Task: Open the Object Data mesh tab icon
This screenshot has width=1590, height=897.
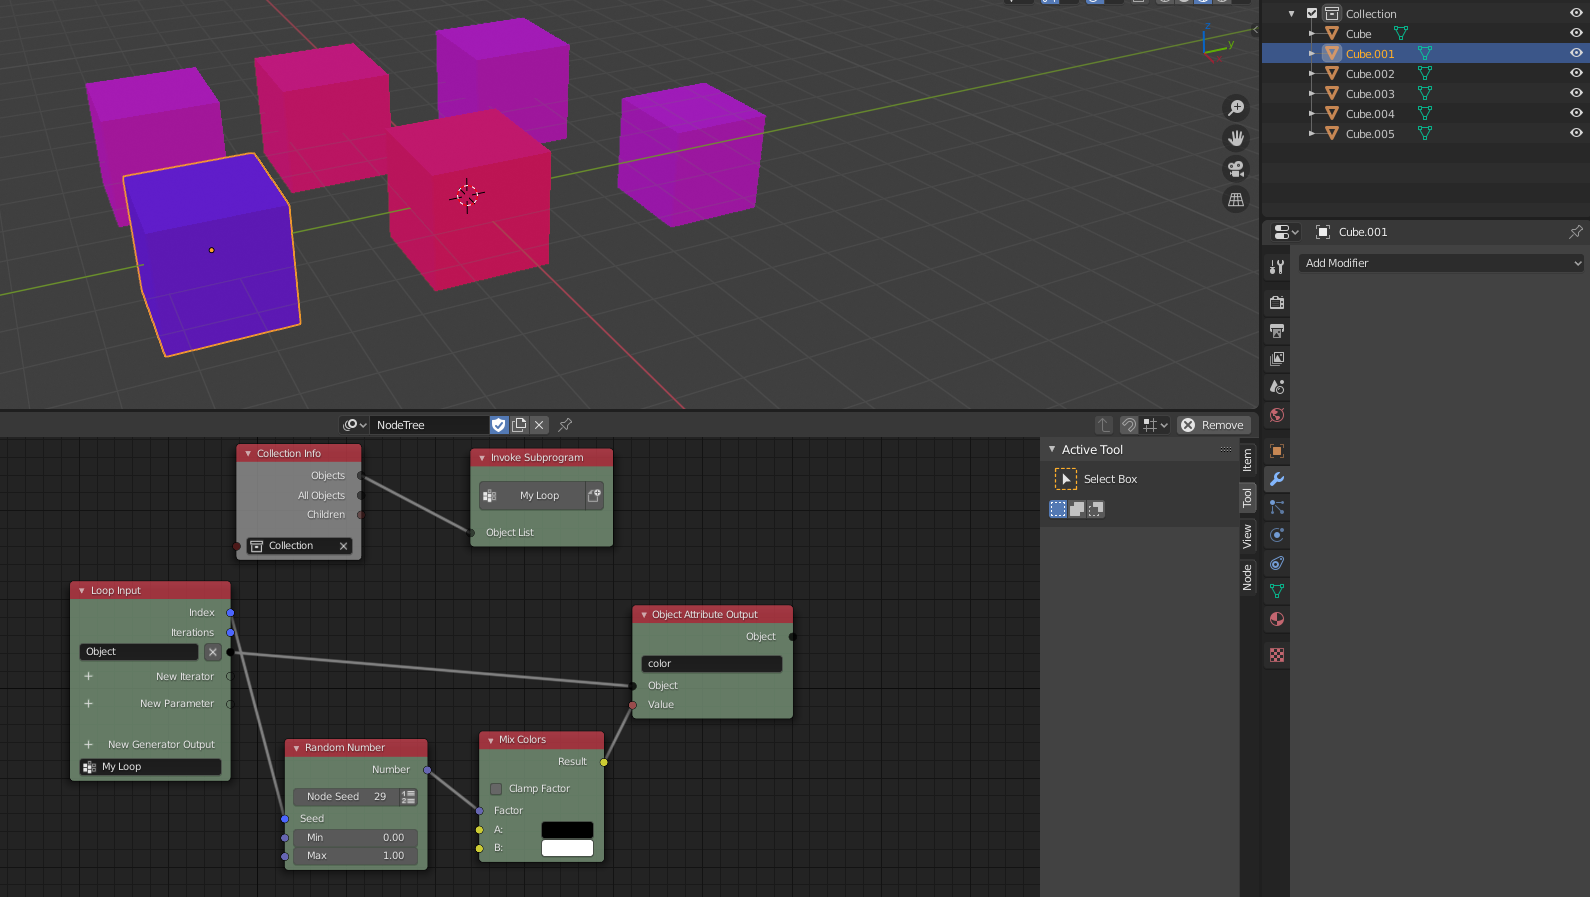Action: [1277, 591]
